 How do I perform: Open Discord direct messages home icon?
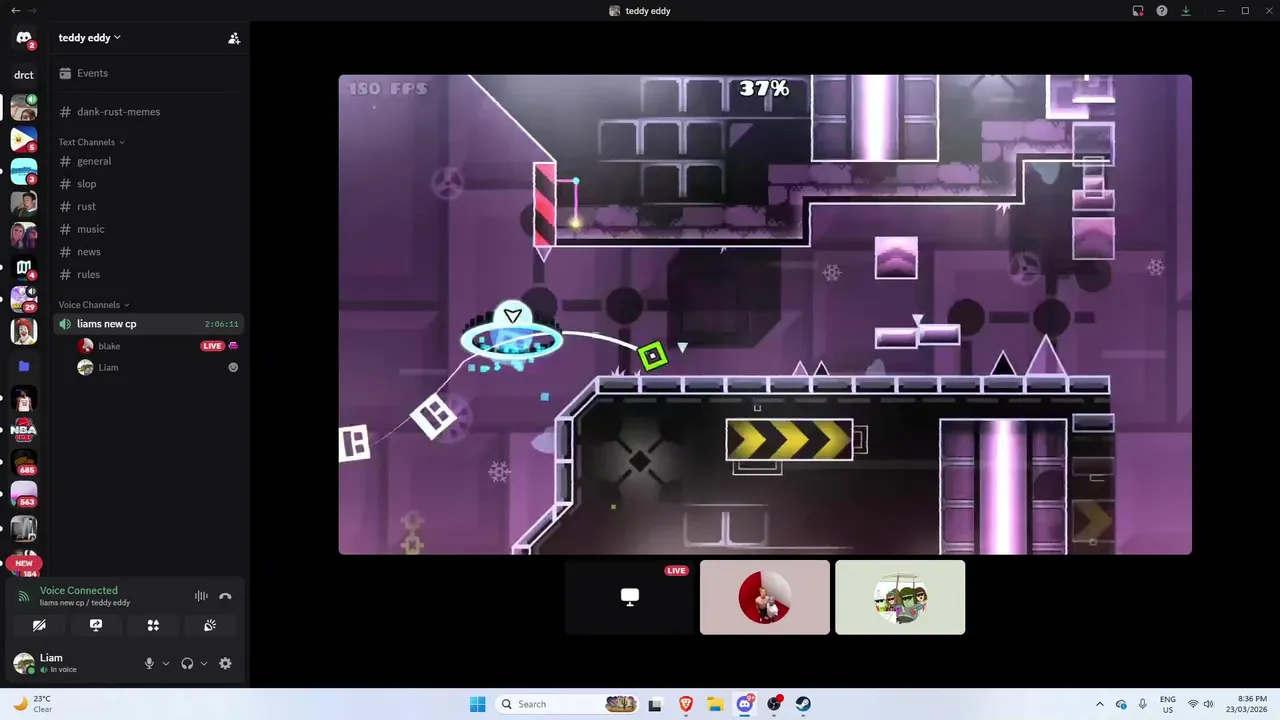(24, 39)
